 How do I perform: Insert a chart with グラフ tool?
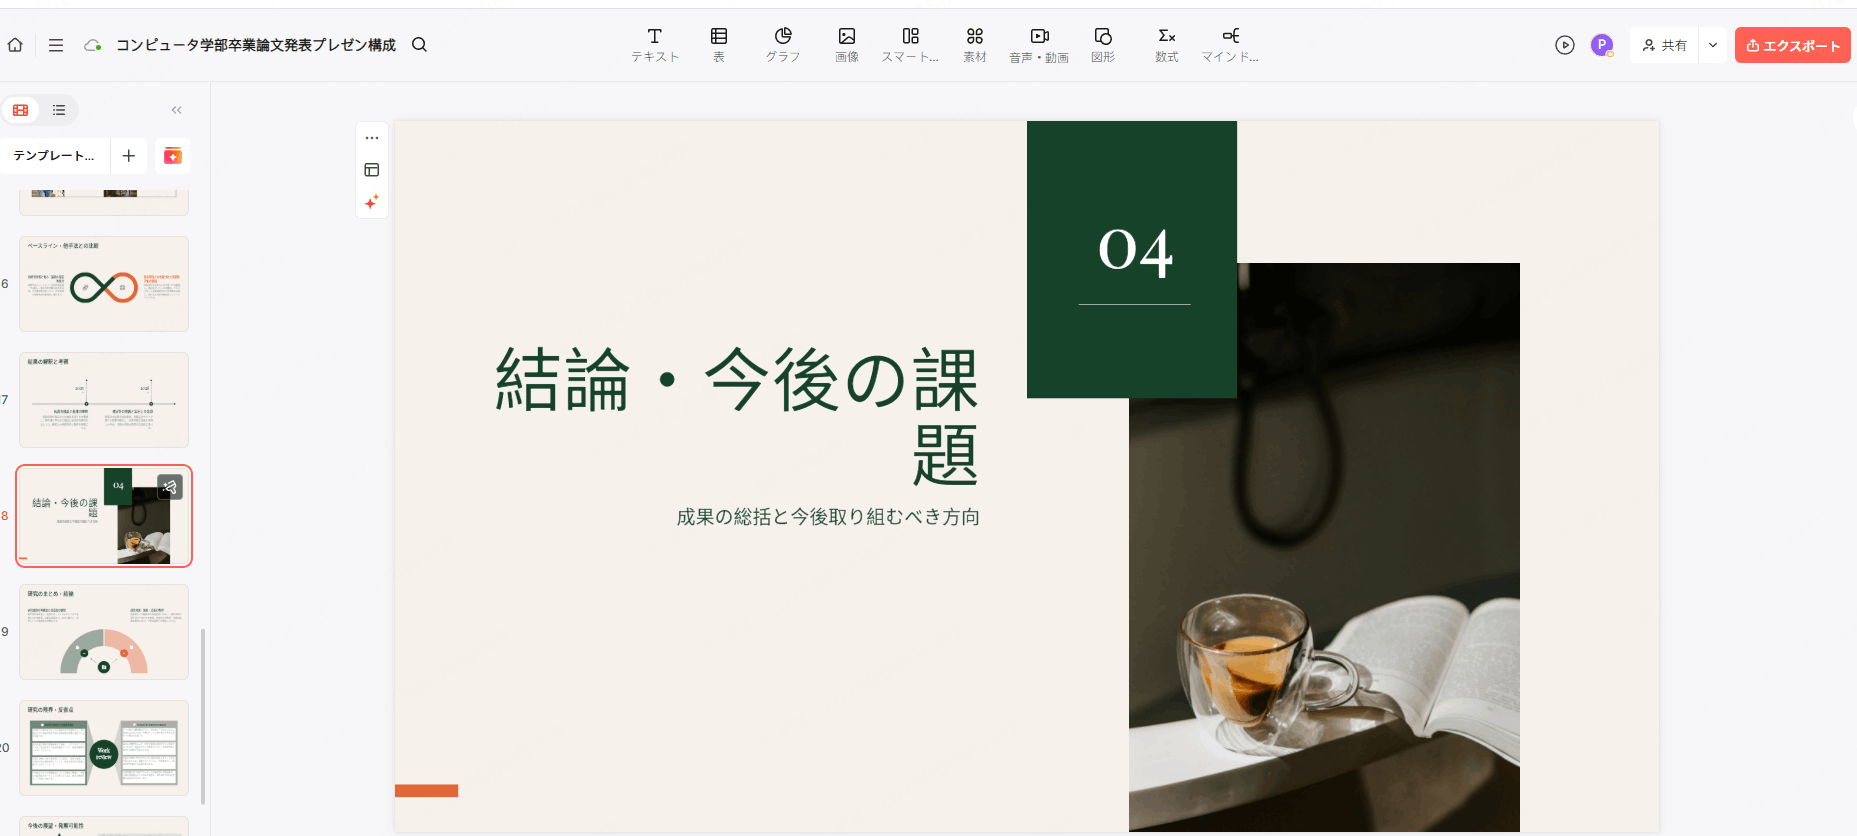[x=783, y=45]
